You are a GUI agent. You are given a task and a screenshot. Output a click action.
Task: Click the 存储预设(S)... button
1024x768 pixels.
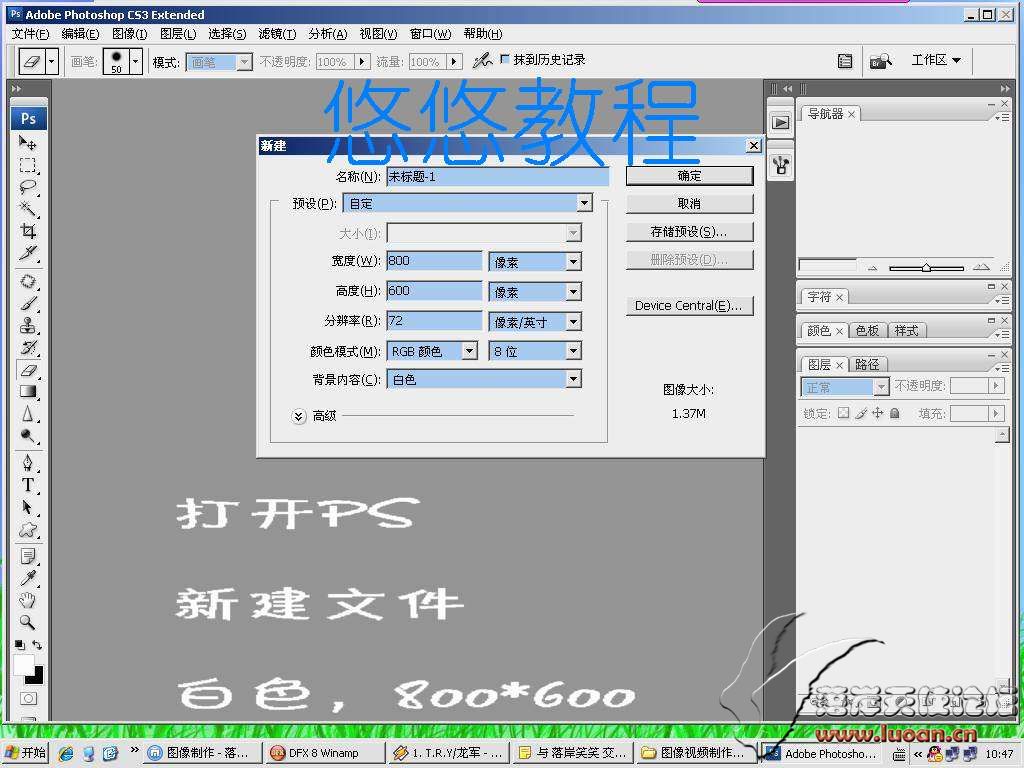[x=690, y=232]
